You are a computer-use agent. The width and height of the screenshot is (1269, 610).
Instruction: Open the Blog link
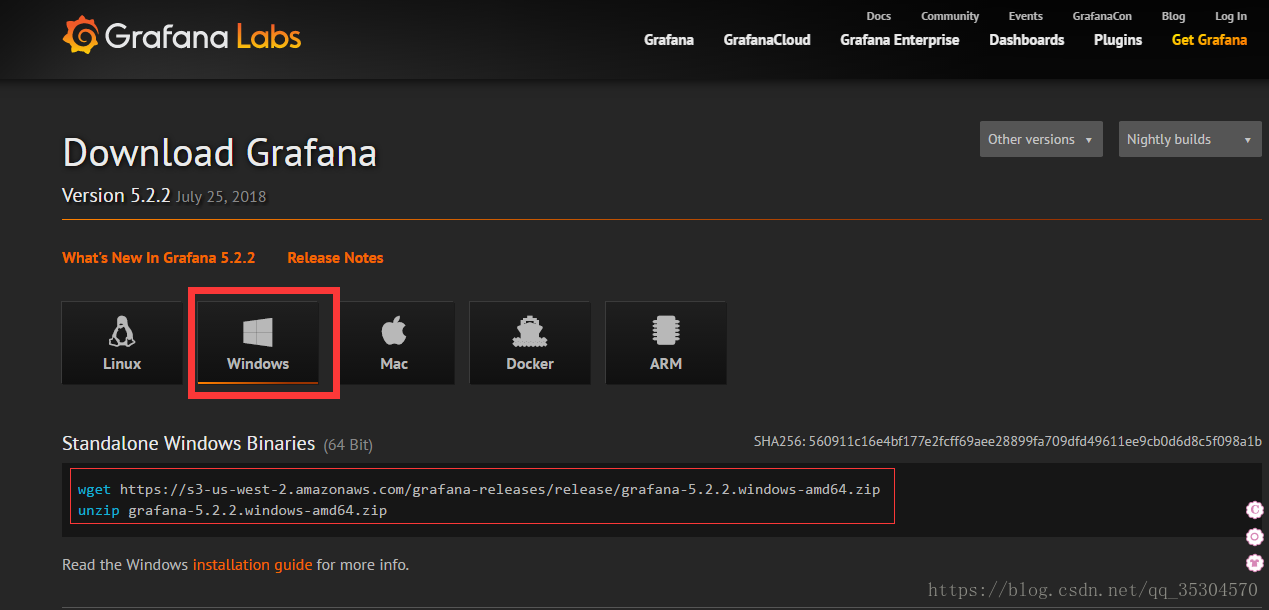pos(1174,16)
